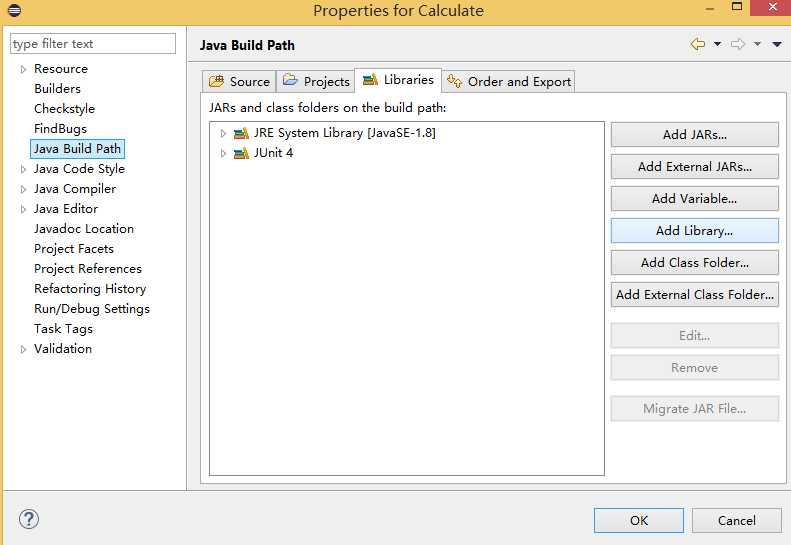Select FindBugs in the properties tree
Viewport: 791px width, 545px height.
point(60,129)
